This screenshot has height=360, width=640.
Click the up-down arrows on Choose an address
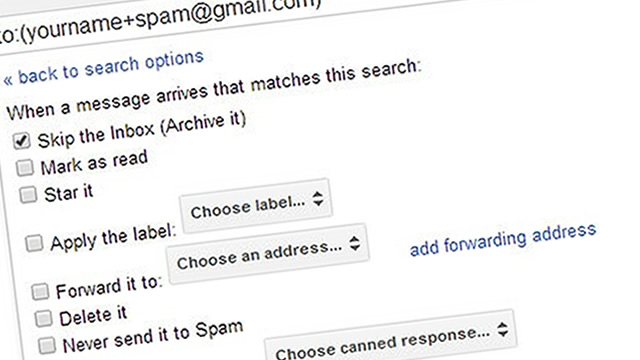pyautogui.click(x=355, y=243)
